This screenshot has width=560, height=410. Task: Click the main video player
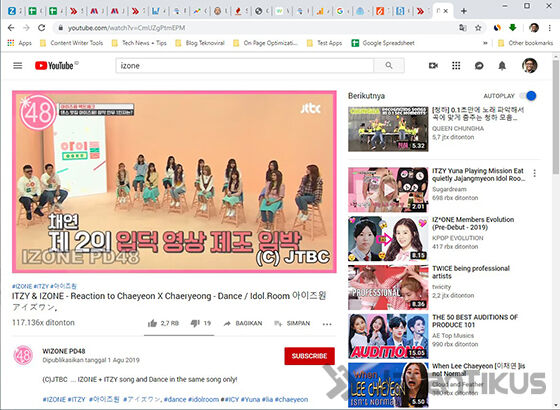(x=174, y=182)
